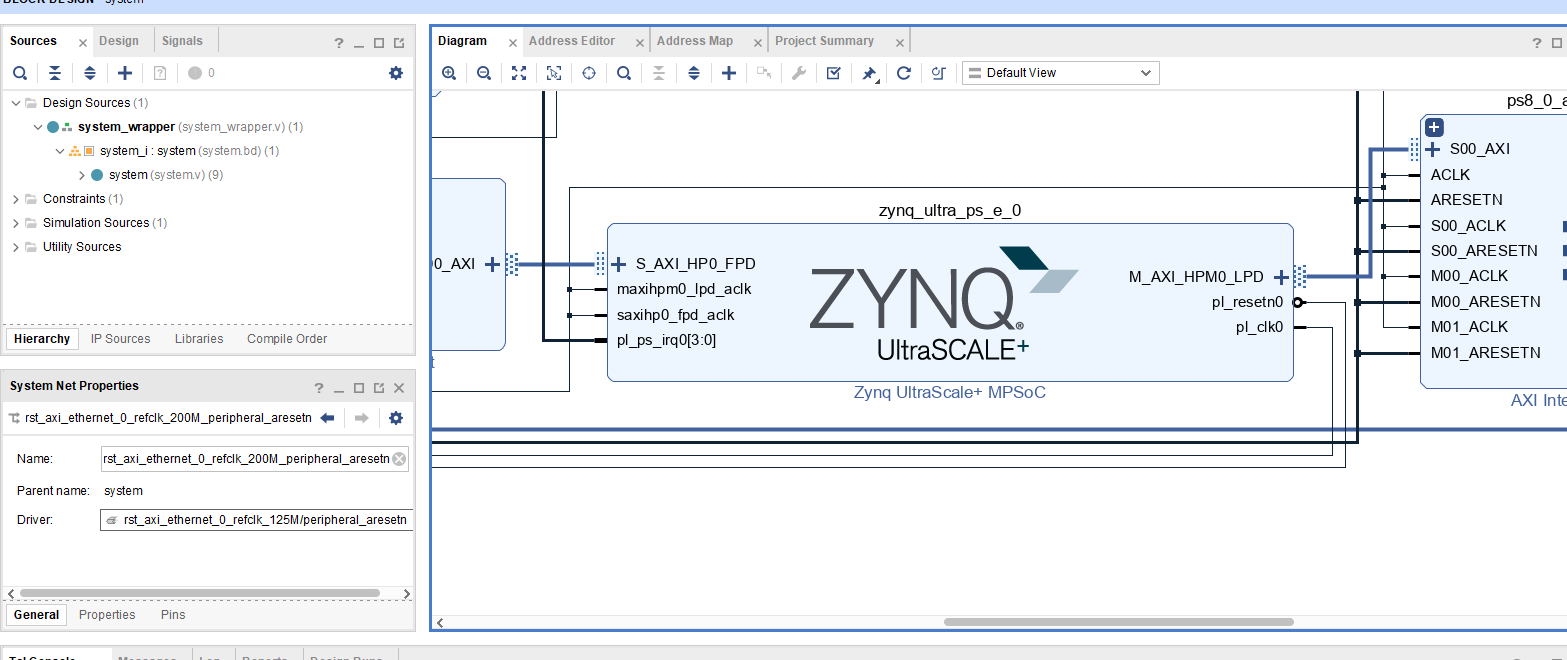Collapse all in Sources panel
This screenshot has width=1567, height=660.
point(55,73)
